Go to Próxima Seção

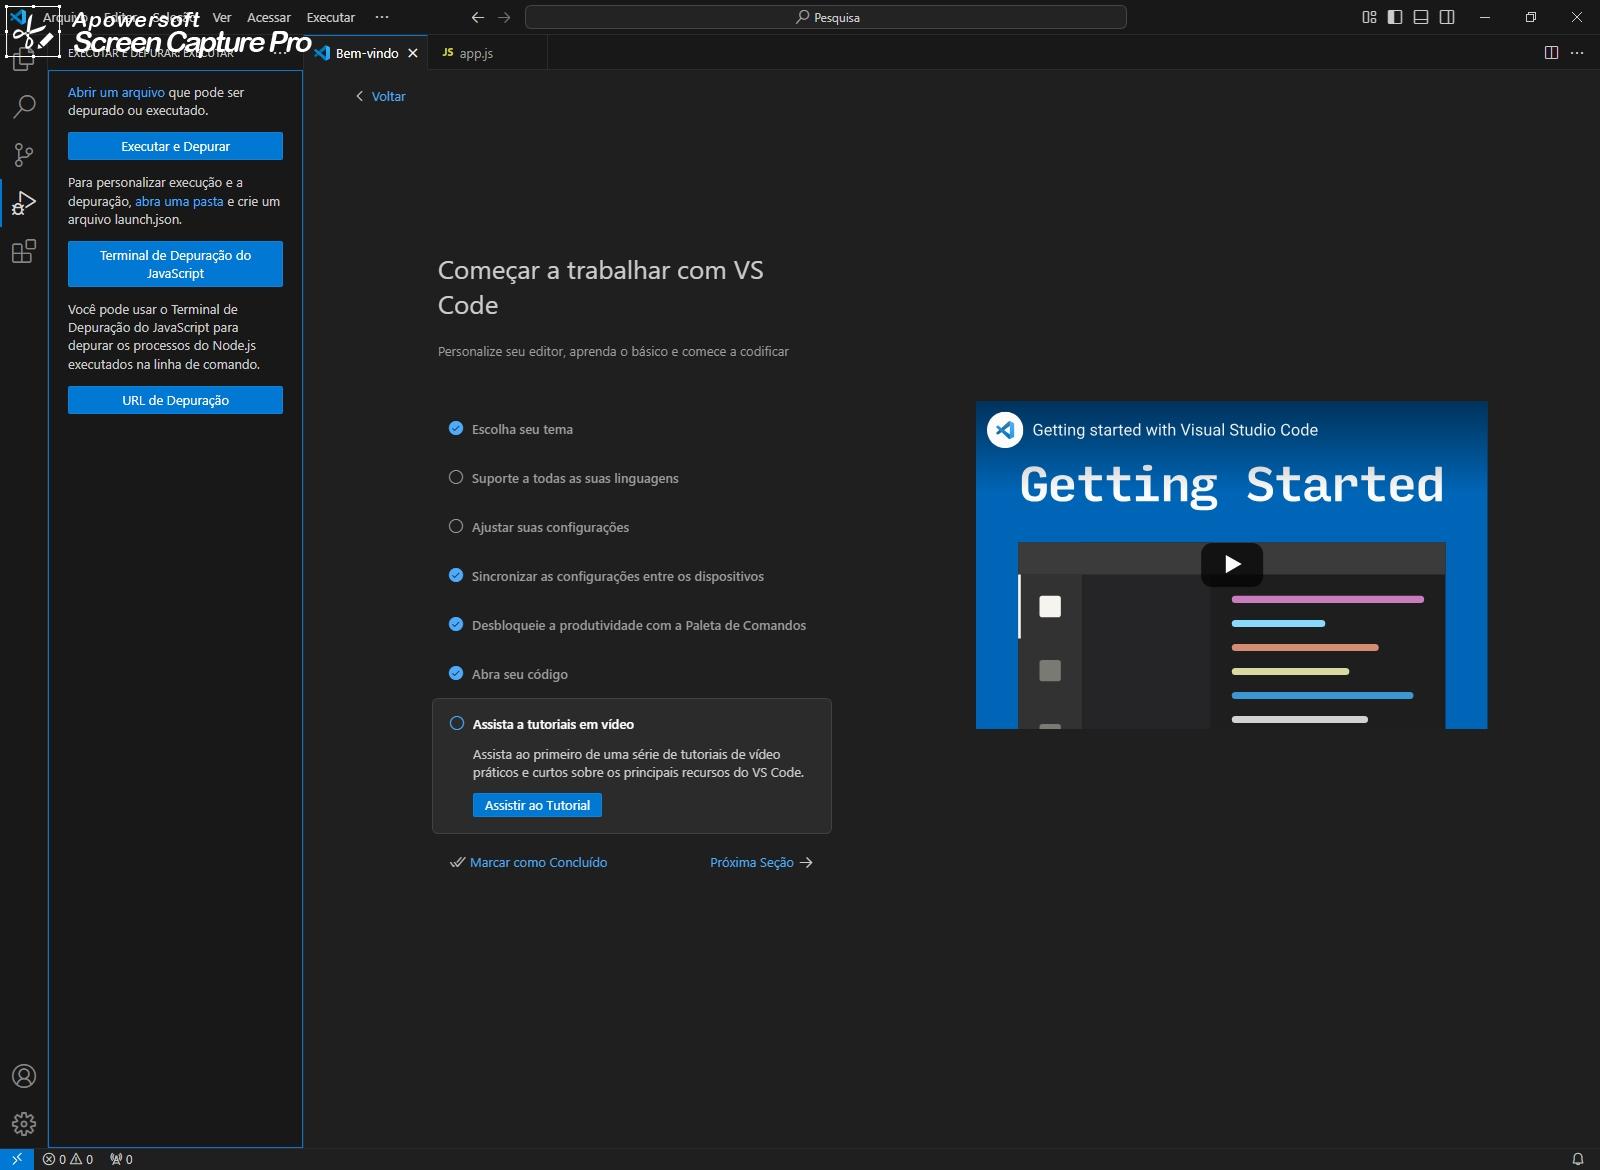[x=761, y=862]
